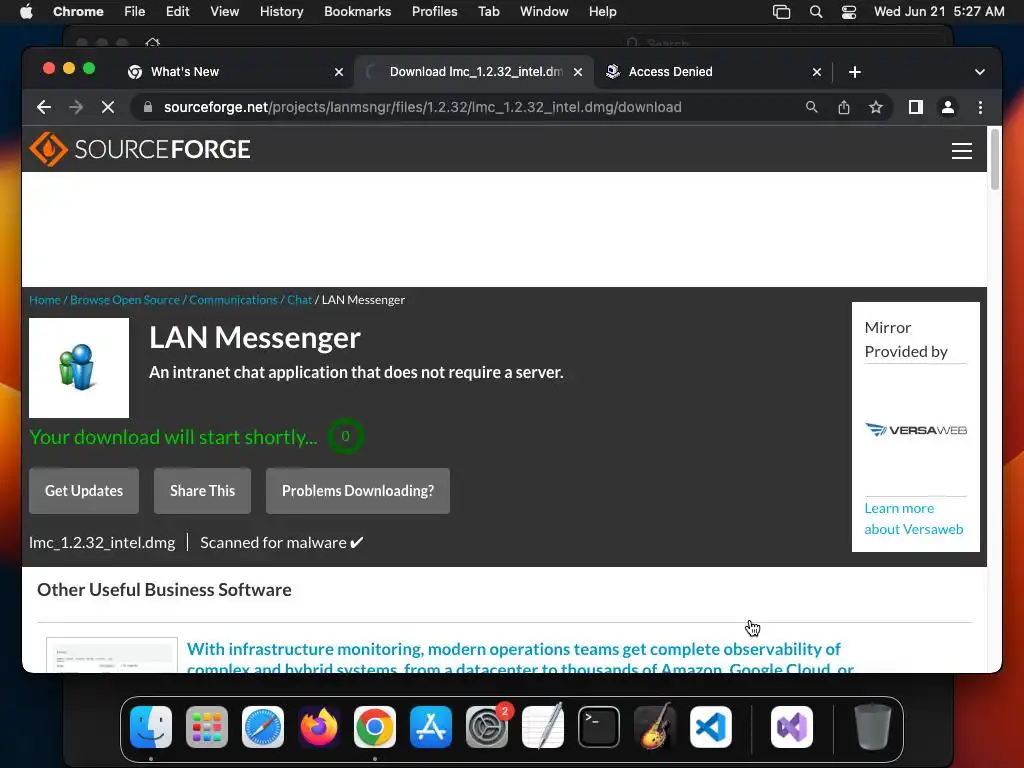
Task: Click the Get Updates button
Action: click(84, 490)
